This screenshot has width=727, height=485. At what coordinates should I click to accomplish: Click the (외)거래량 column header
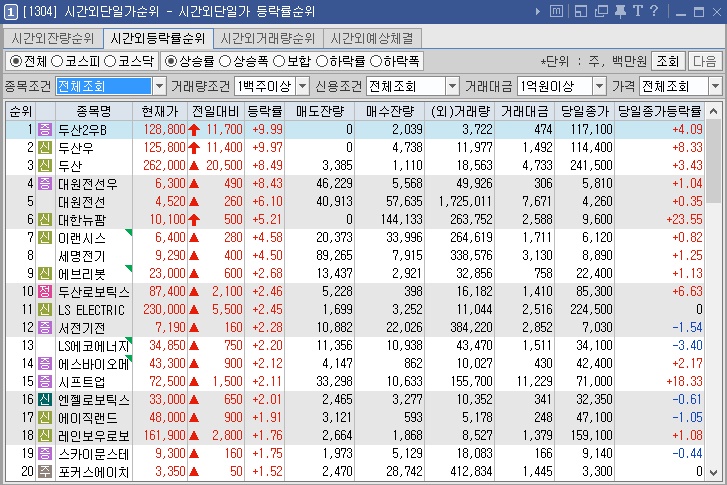[460, 111]
